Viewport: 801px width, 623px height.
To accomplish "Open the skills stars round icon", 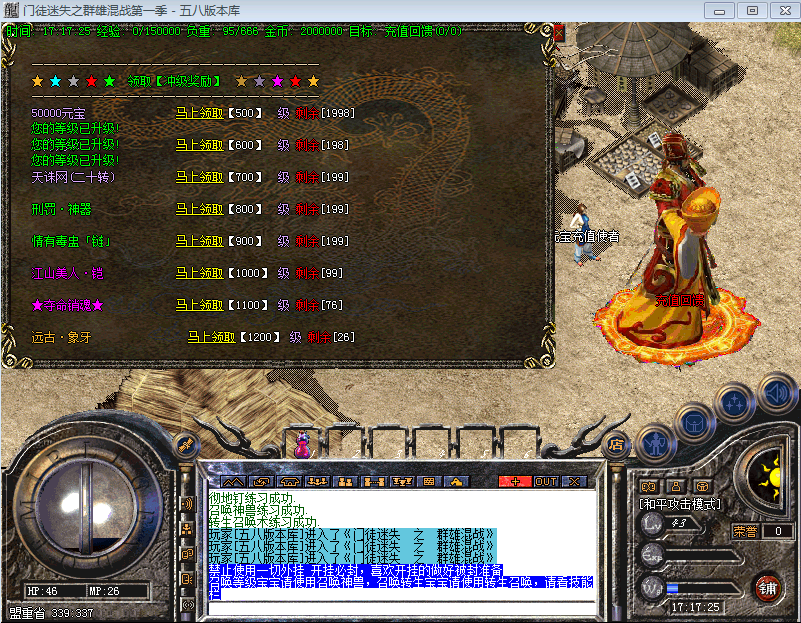I will [735, 402].
